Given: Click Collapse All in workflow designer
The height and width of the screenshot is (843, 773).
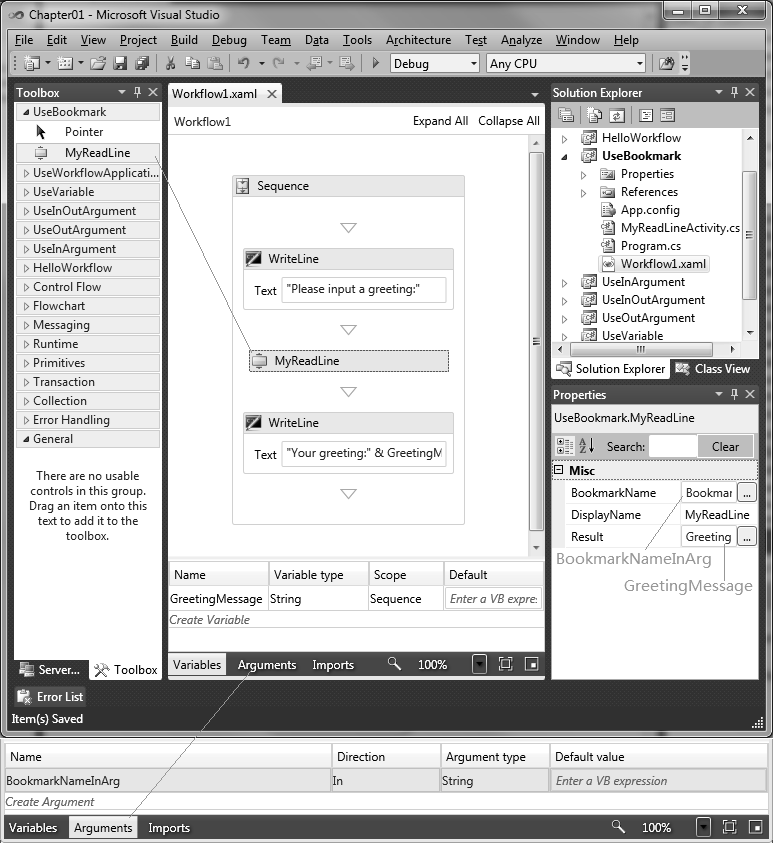Looking at the screenshot, I should click(x=509, y=121).
